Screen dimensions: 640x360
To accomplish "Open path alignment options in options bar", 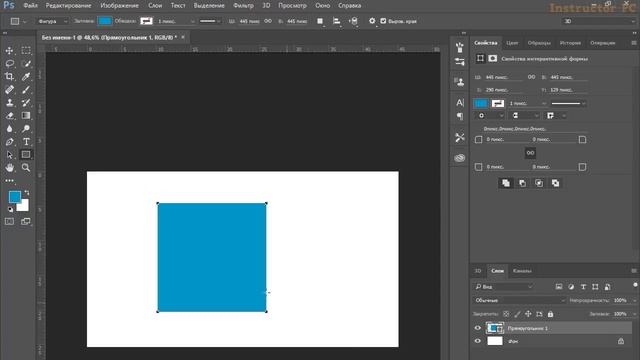I will pyautogui.click(x=336, y=21).
